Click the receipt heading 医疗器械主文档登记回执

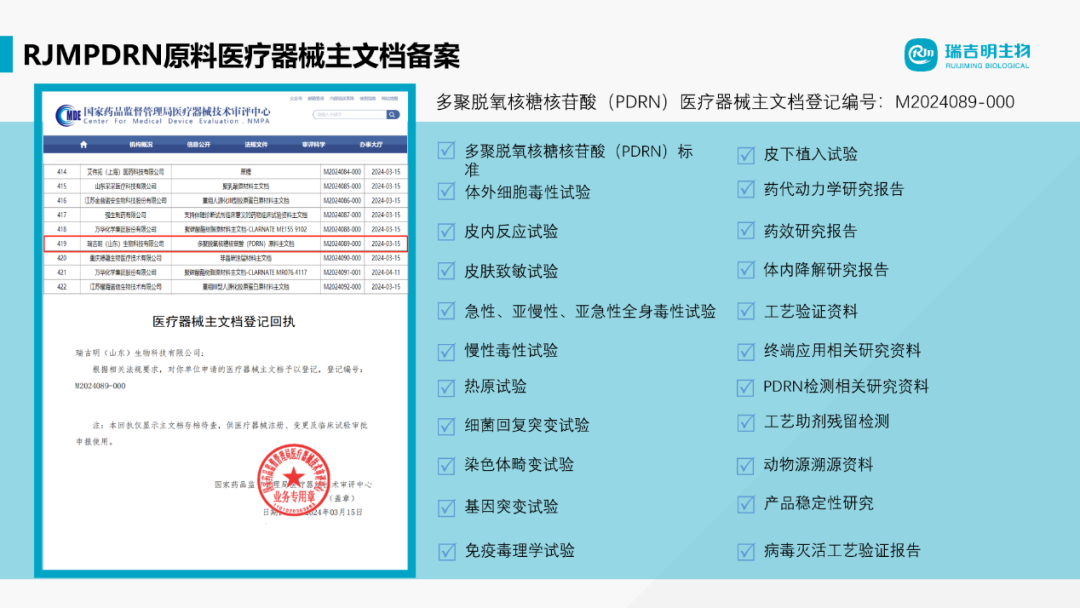coord(223,322)
